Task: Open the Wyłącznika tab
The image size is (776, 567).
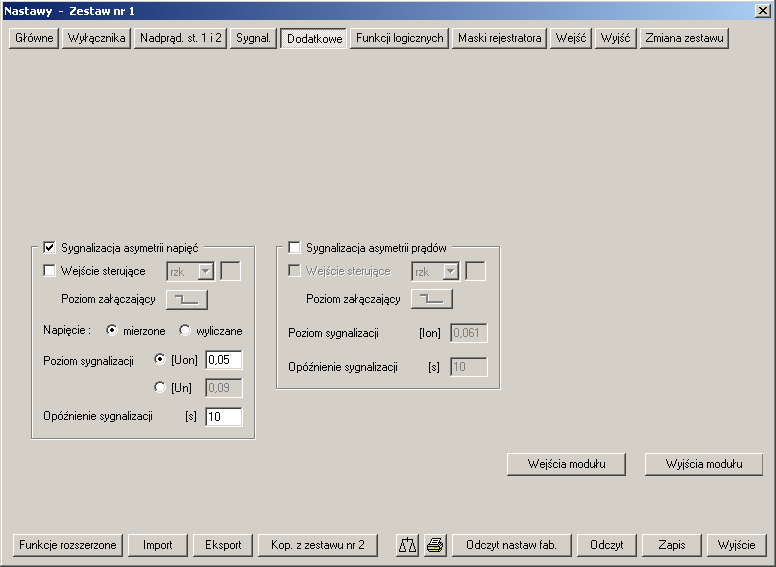Action: point(97,38)
